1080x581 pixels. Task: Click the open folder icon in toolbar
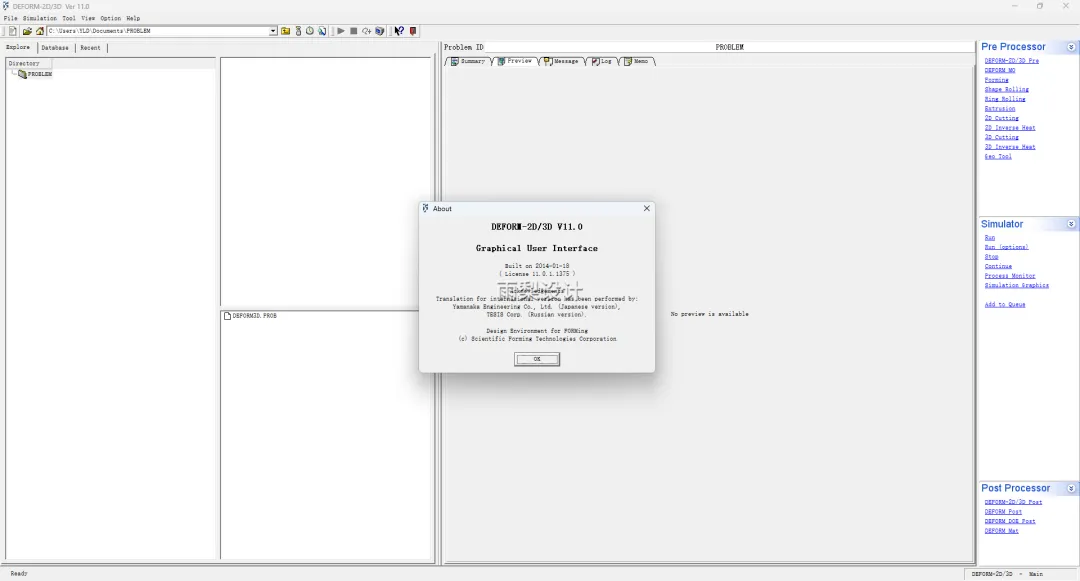tap(27, 31)
